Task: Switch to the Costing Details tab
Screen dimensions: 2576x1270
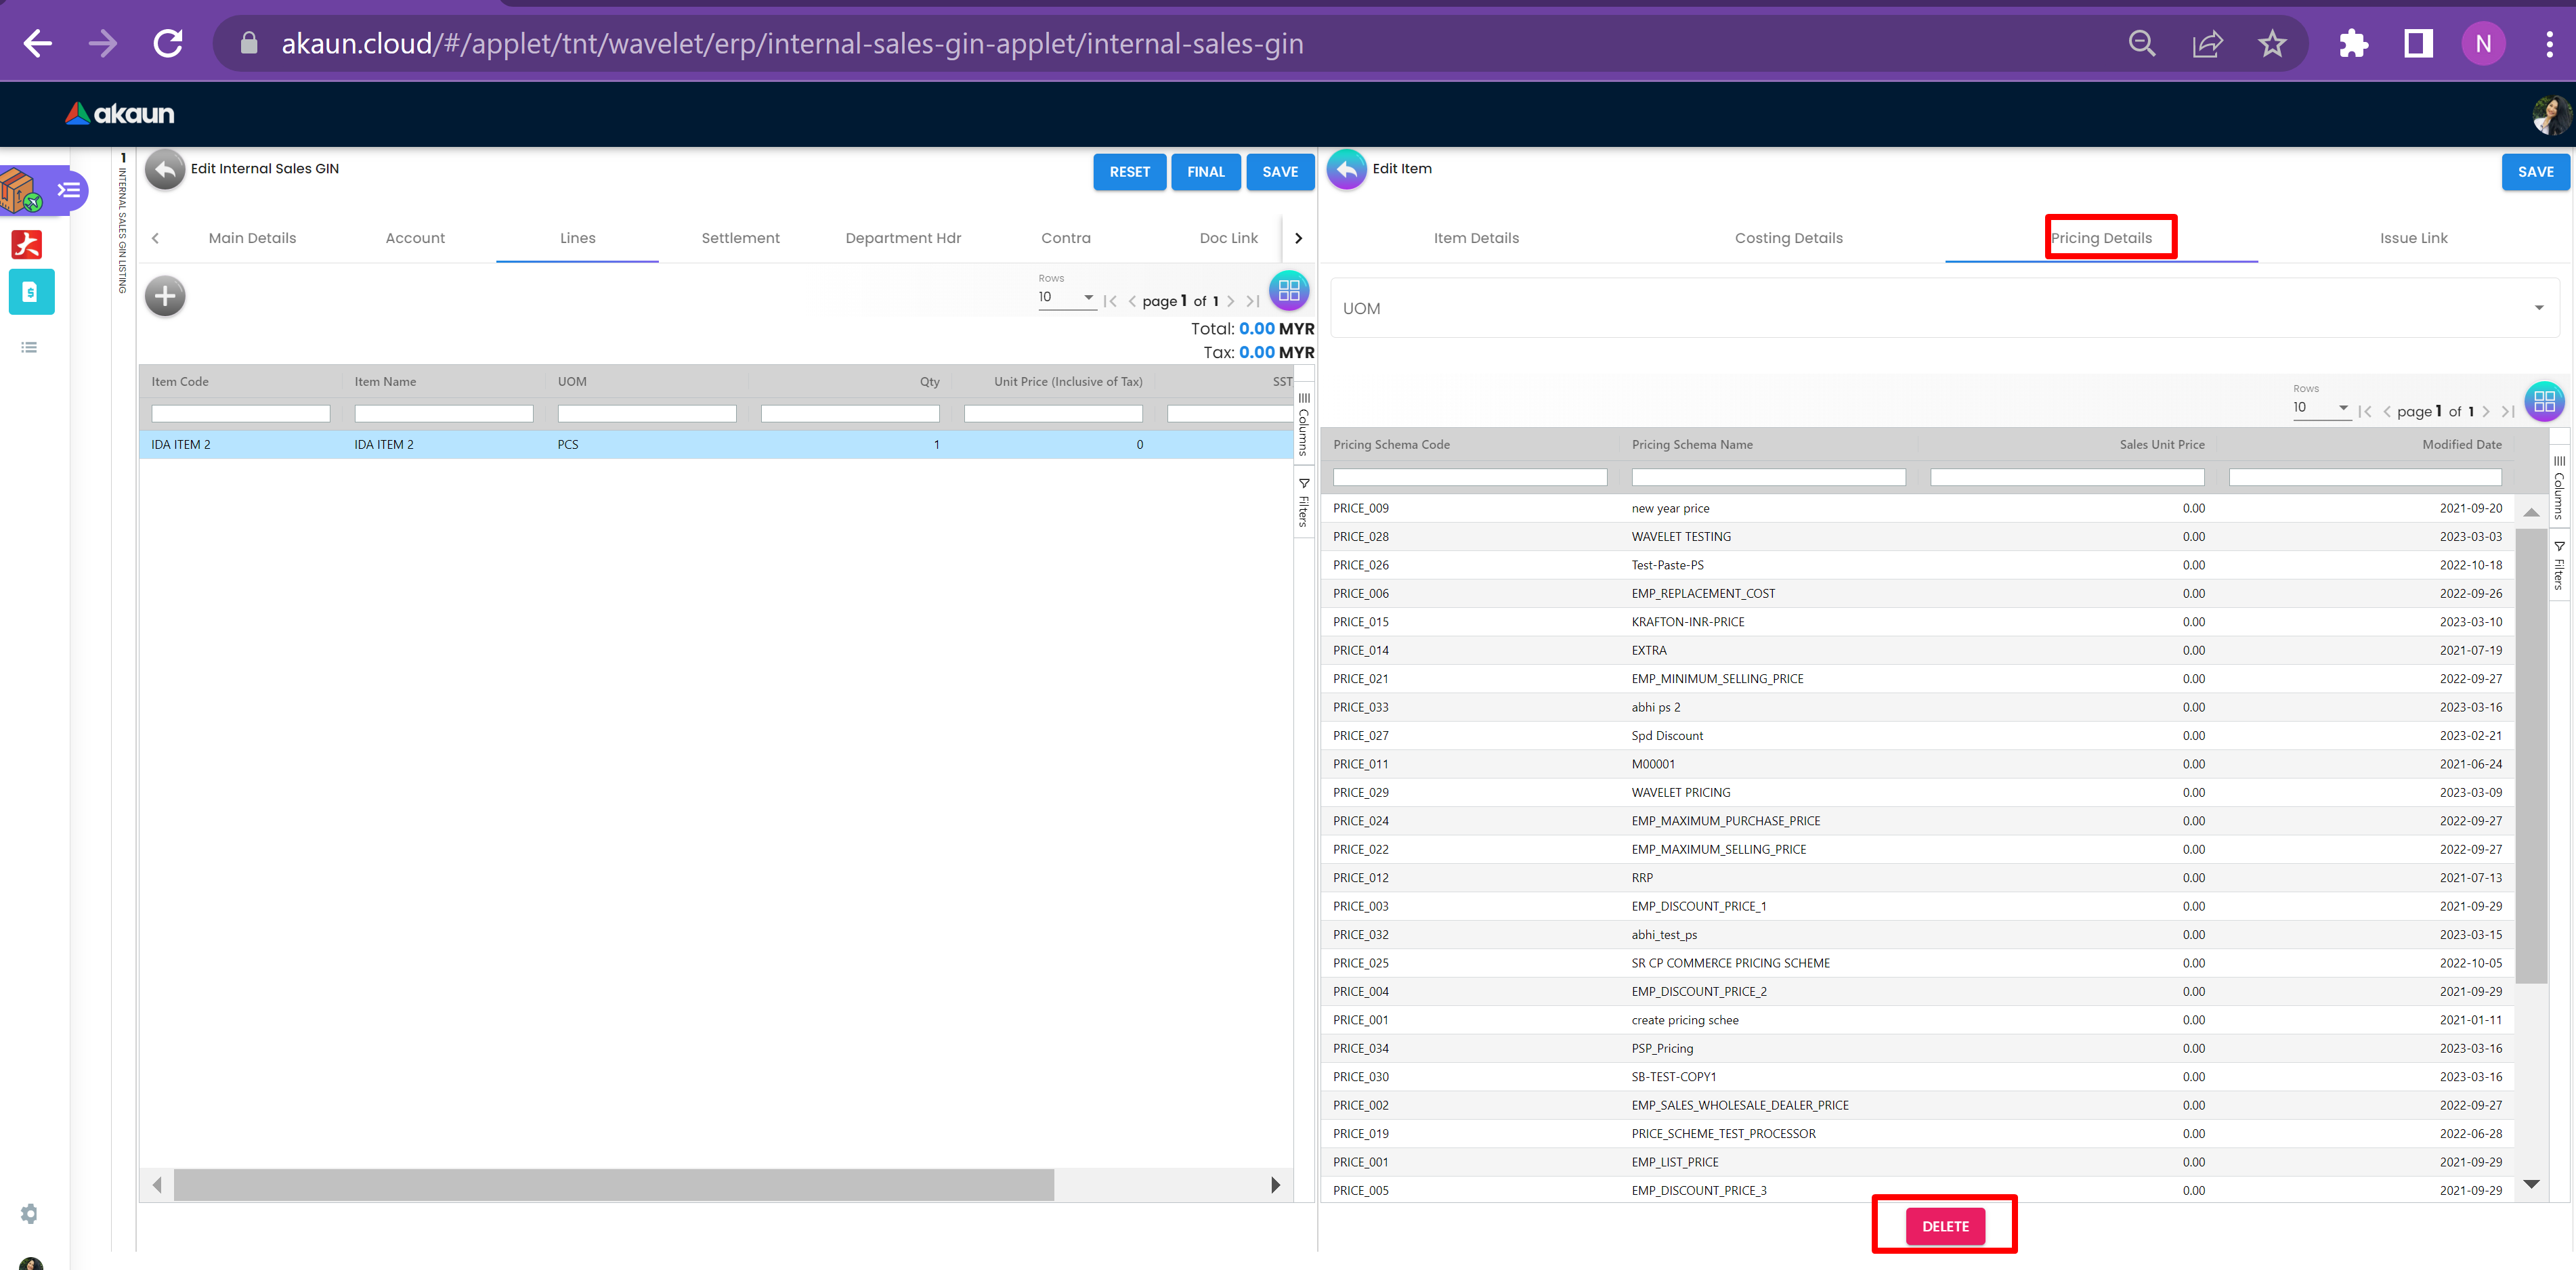Action: click(1788, 238)
